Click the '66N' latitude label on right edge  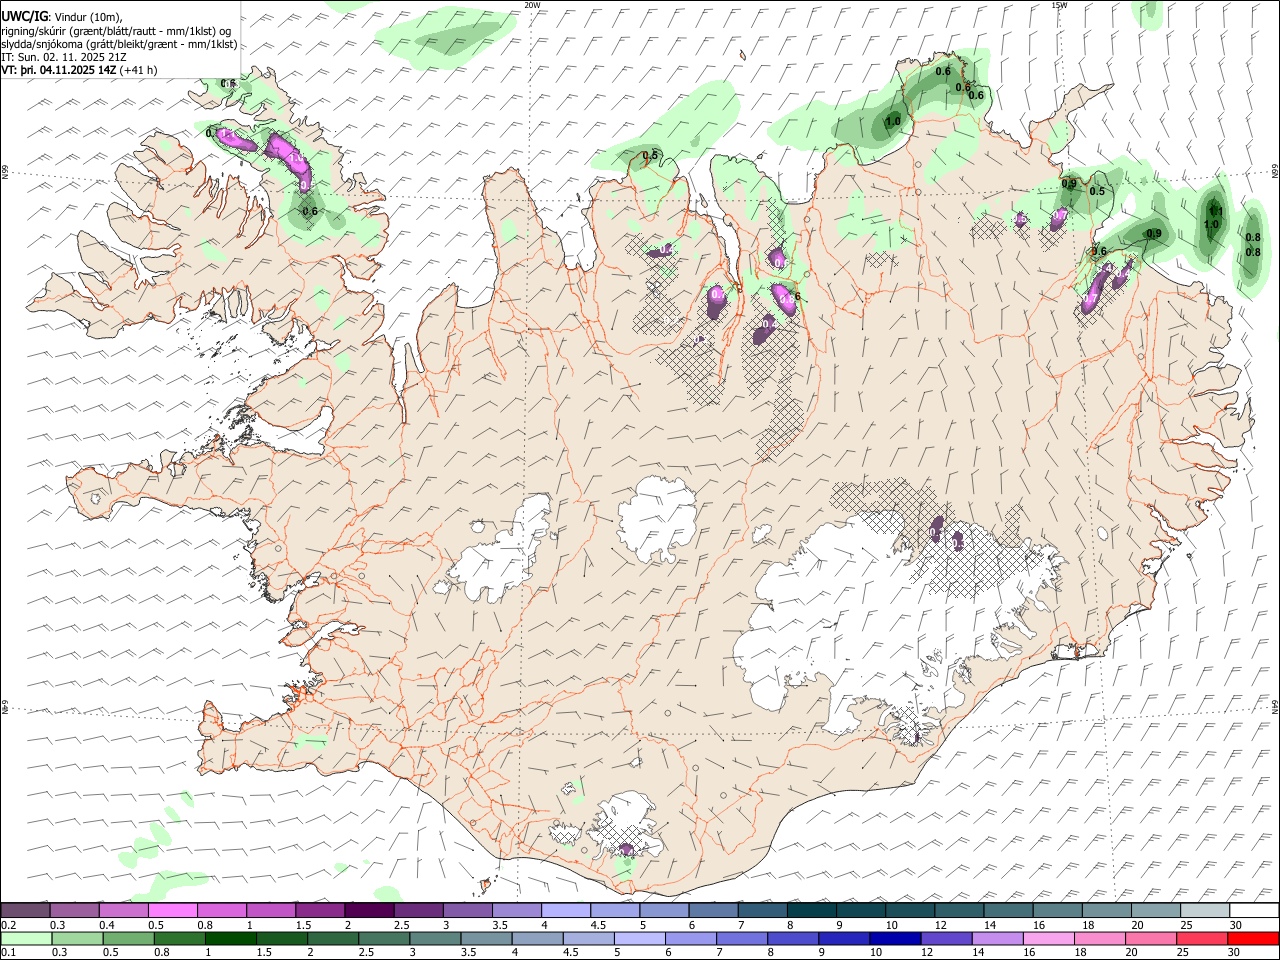pos(1275,173)
